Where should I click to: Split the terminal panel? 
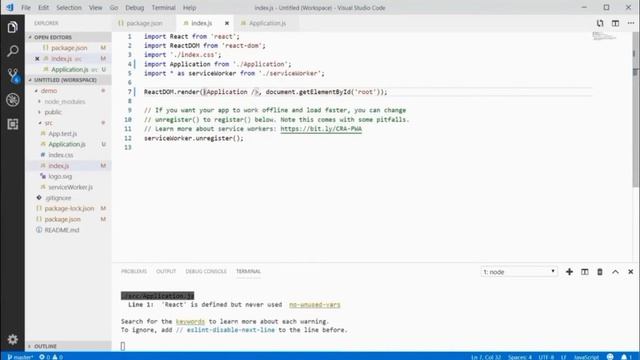click(584, 272)
